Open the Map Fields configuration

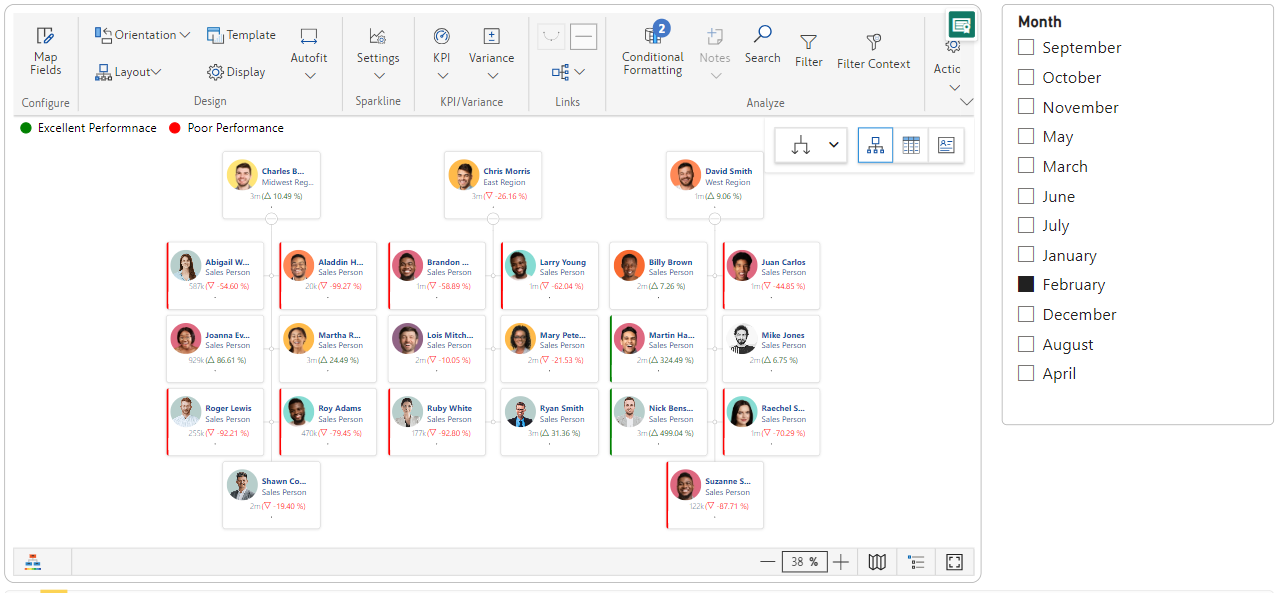point(45,50)
